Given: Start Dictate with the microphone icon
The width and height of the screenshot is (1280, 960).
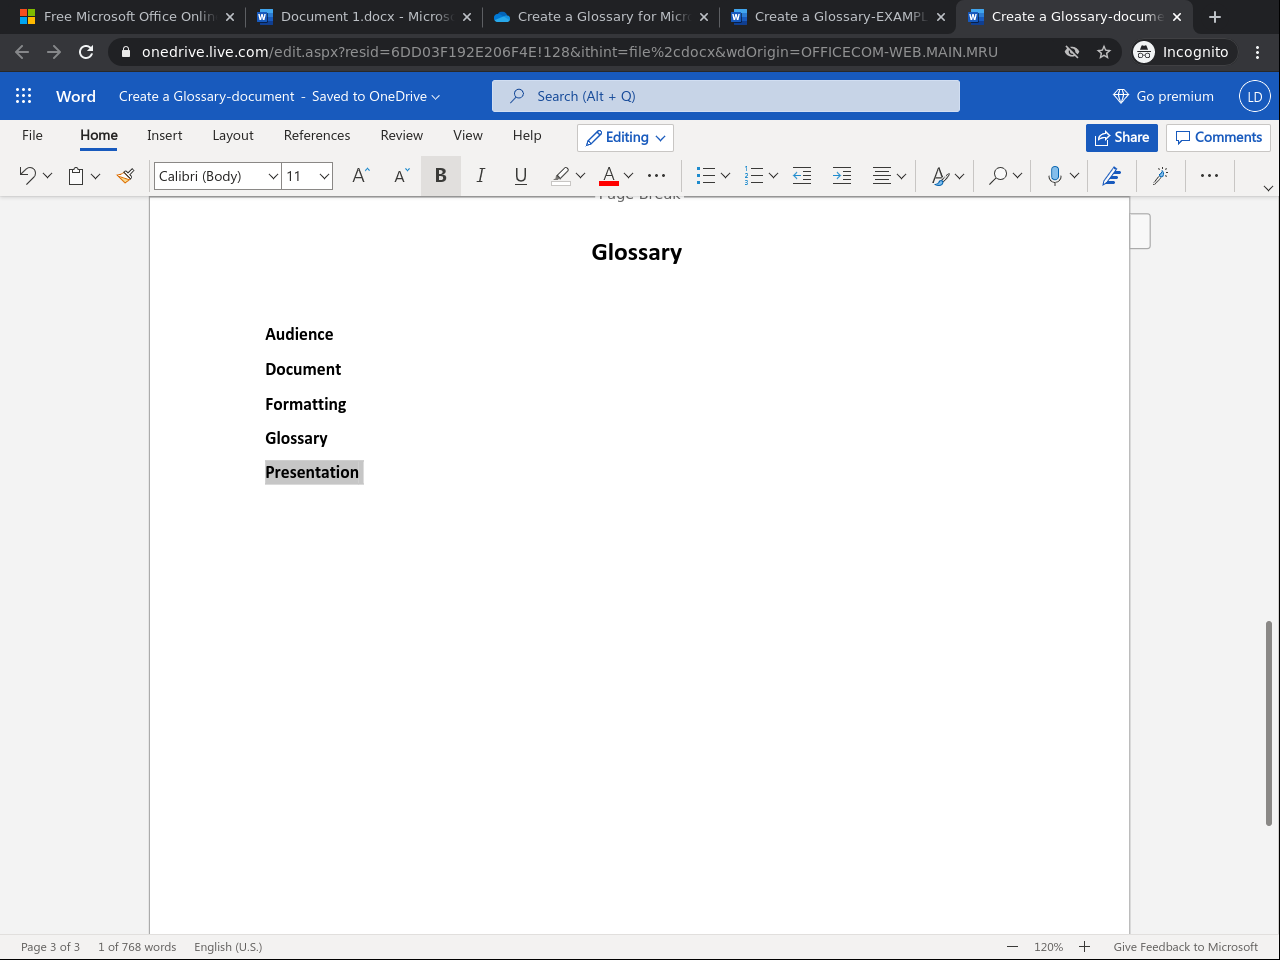Looking at the screenshot, I should pyautogui.click(x=1054, y=176).
